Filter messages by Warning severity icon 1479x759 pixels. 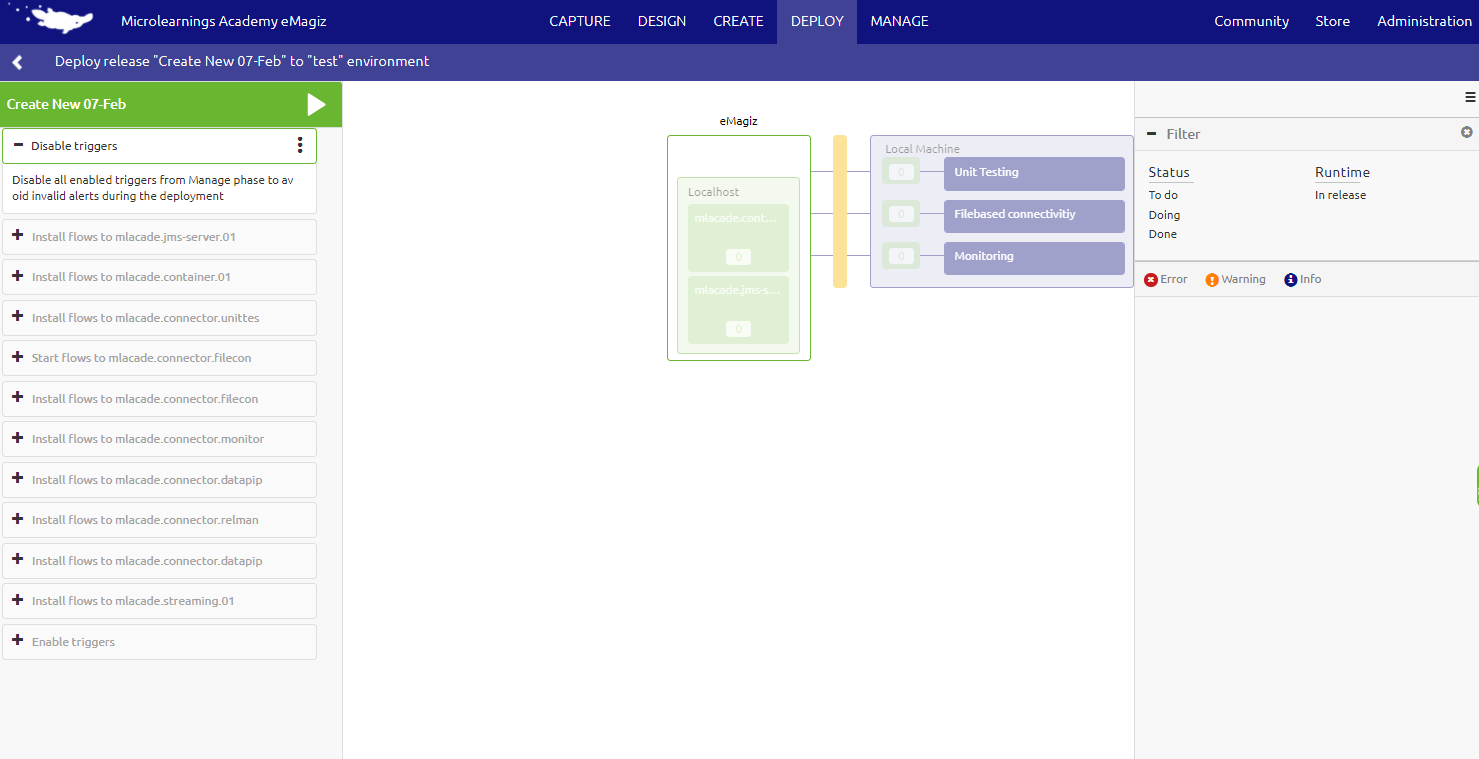(x=1211, y=279)
